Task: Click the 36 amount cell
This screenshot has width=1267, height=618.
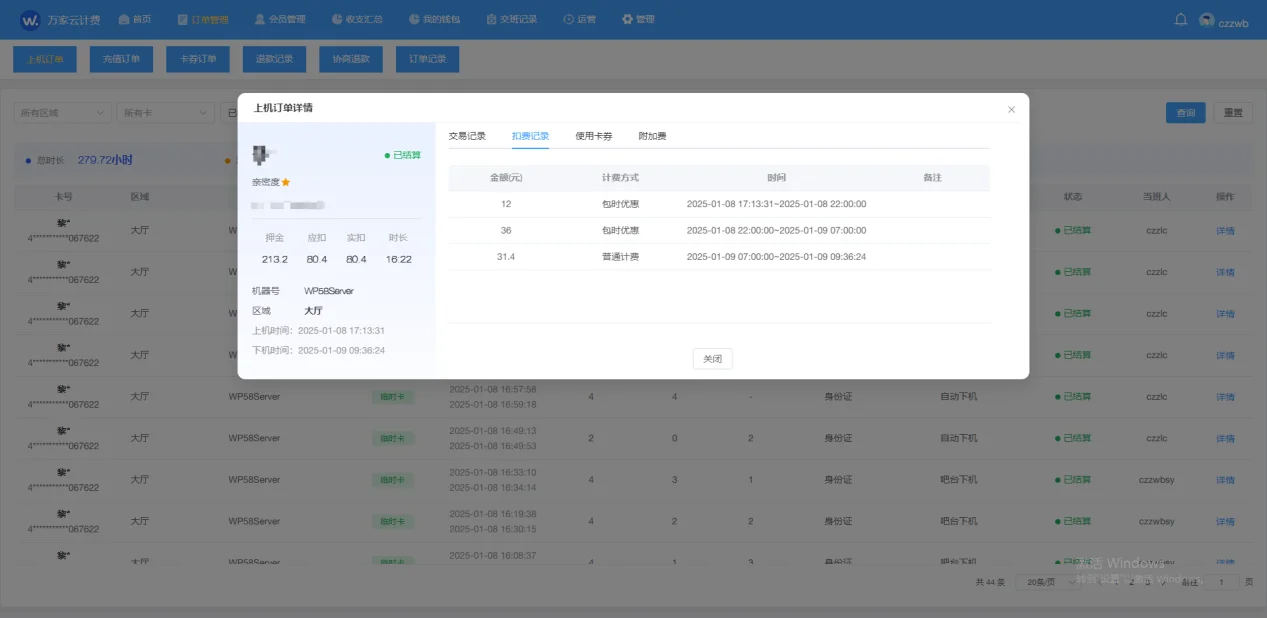Action: tap(506, 231)
